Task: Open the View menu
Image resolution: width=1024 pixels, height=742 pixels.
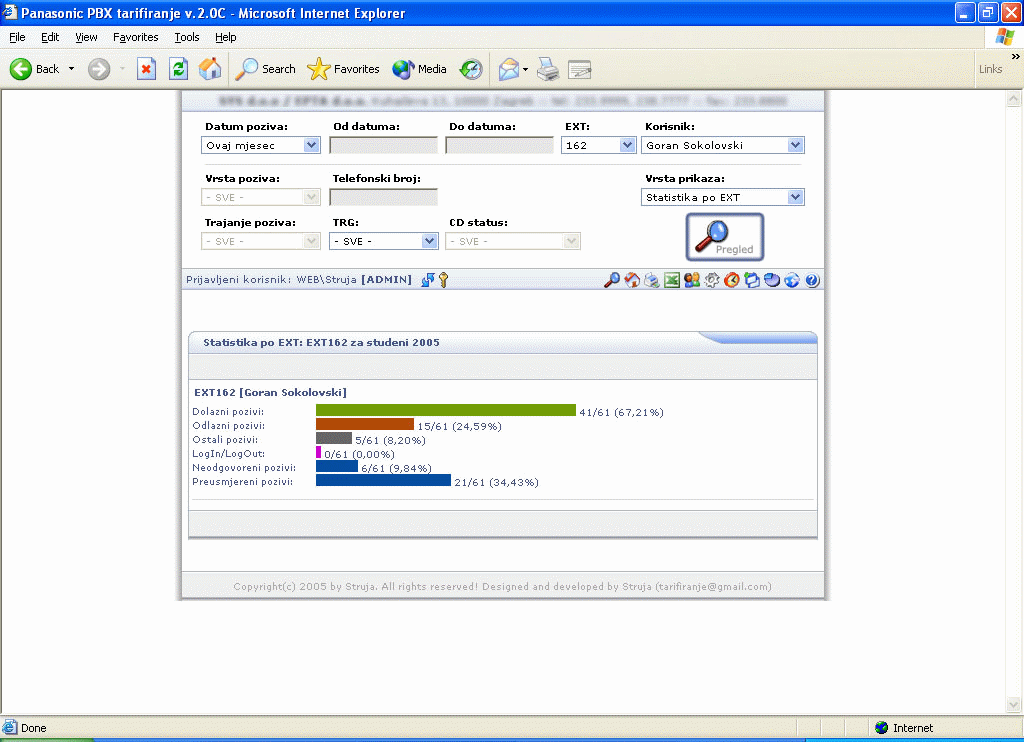Action: [86, 37]
